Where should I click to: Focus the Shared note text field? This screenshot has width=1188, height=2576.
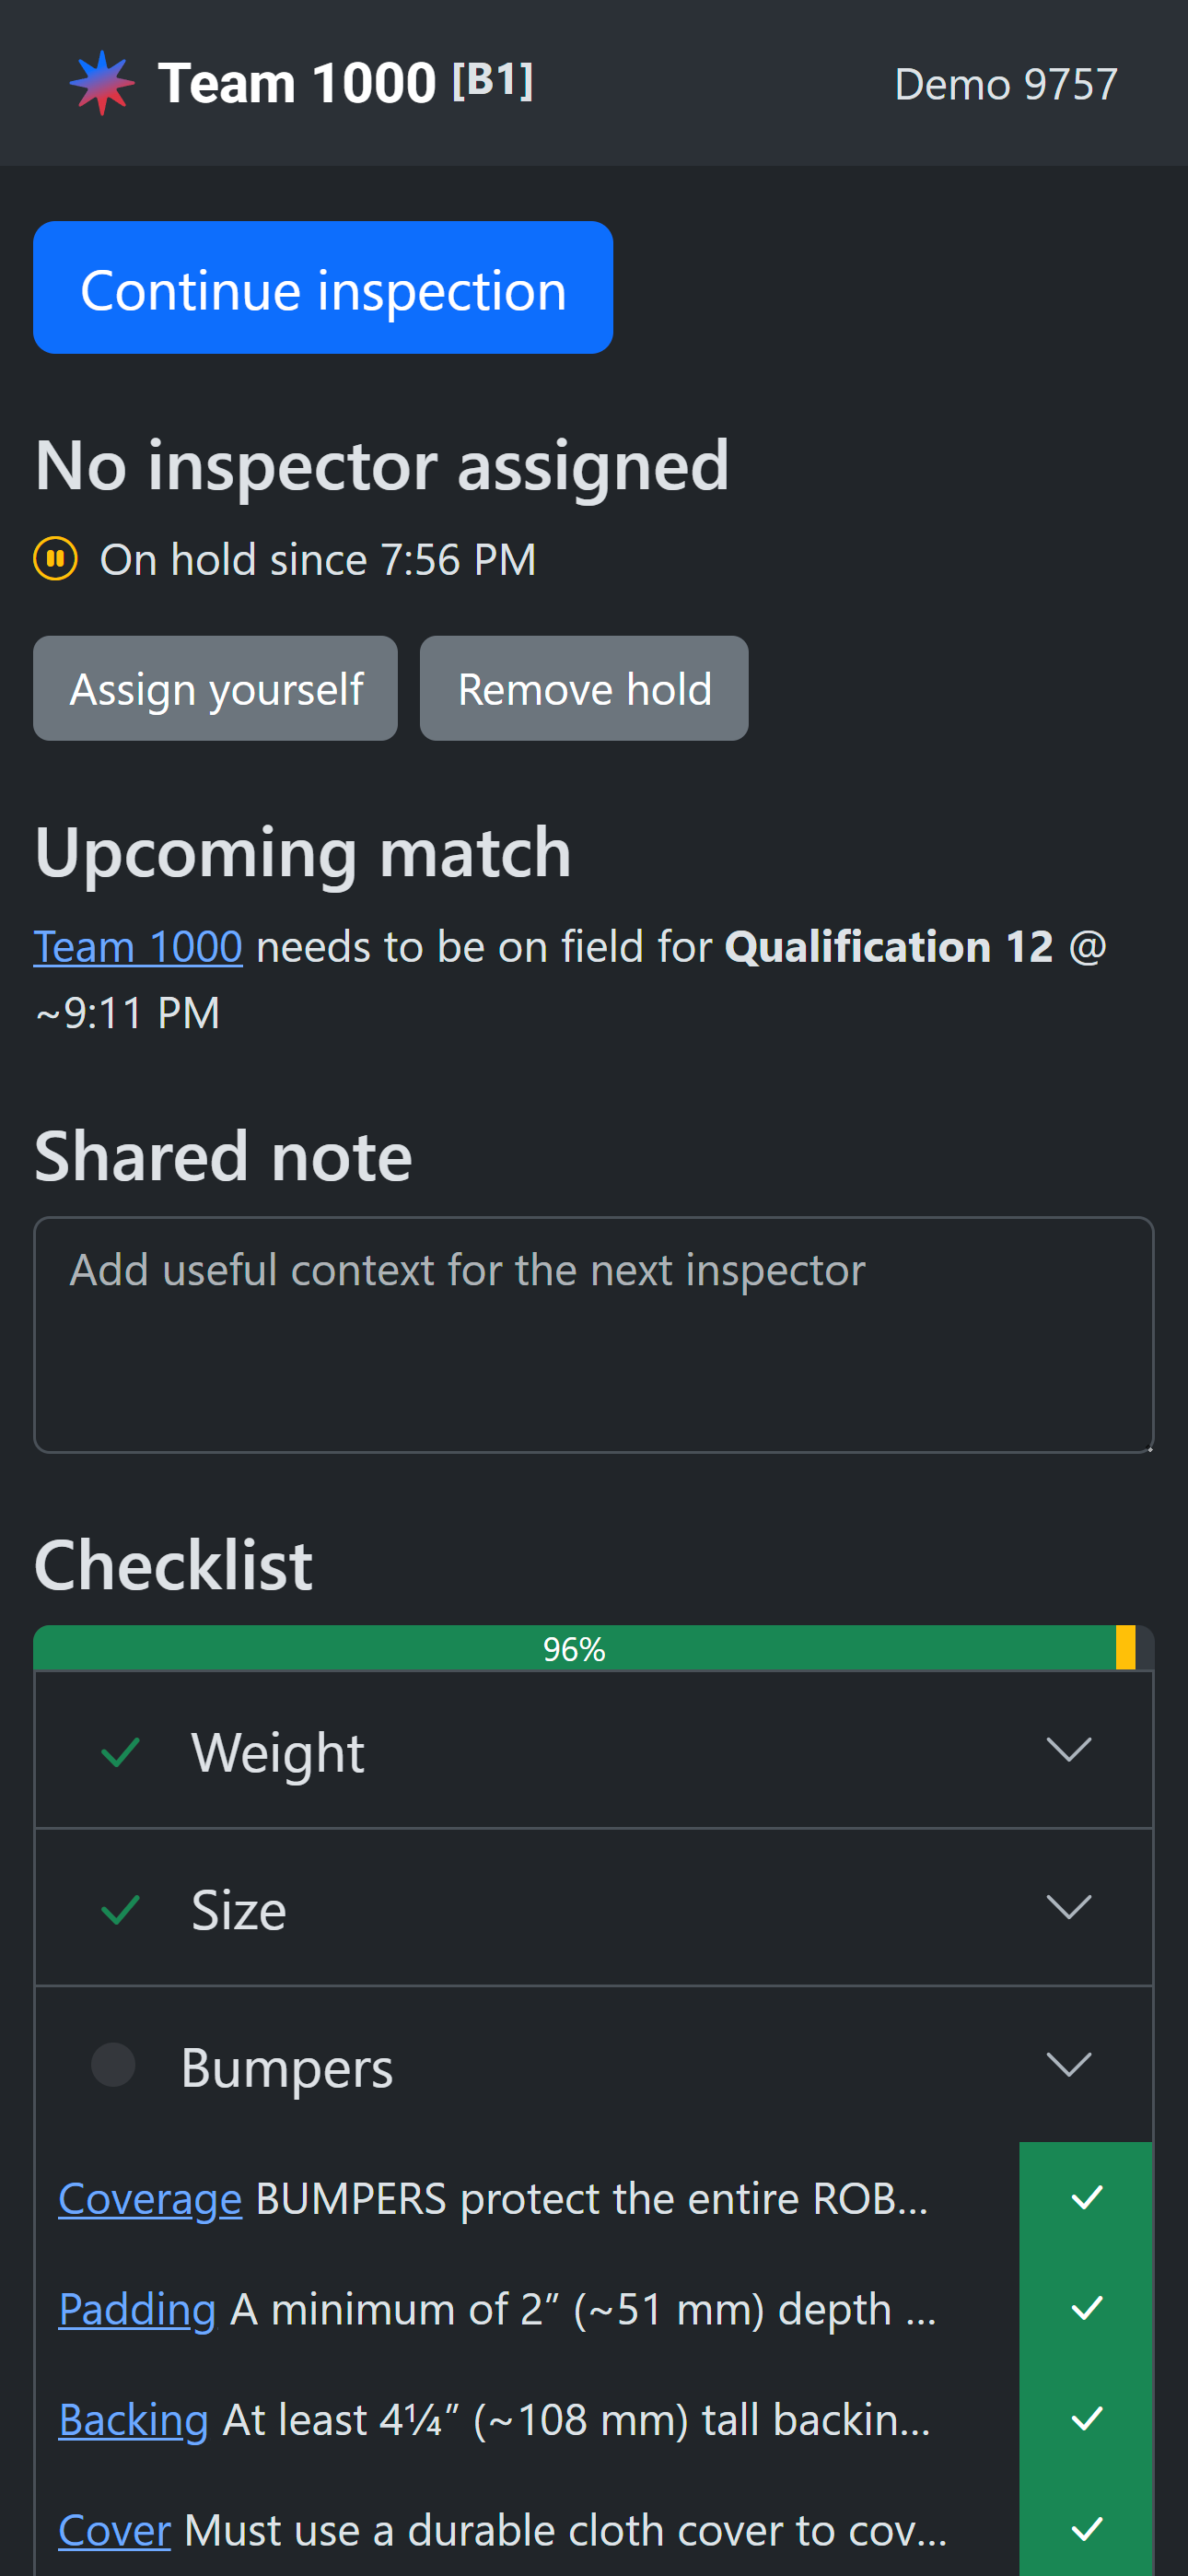pos(593,1334)
